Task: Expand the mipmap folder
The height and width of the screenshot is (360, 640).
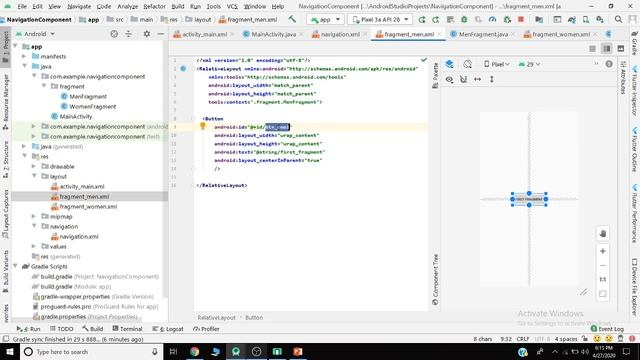Action: click(x=34, y=216)
